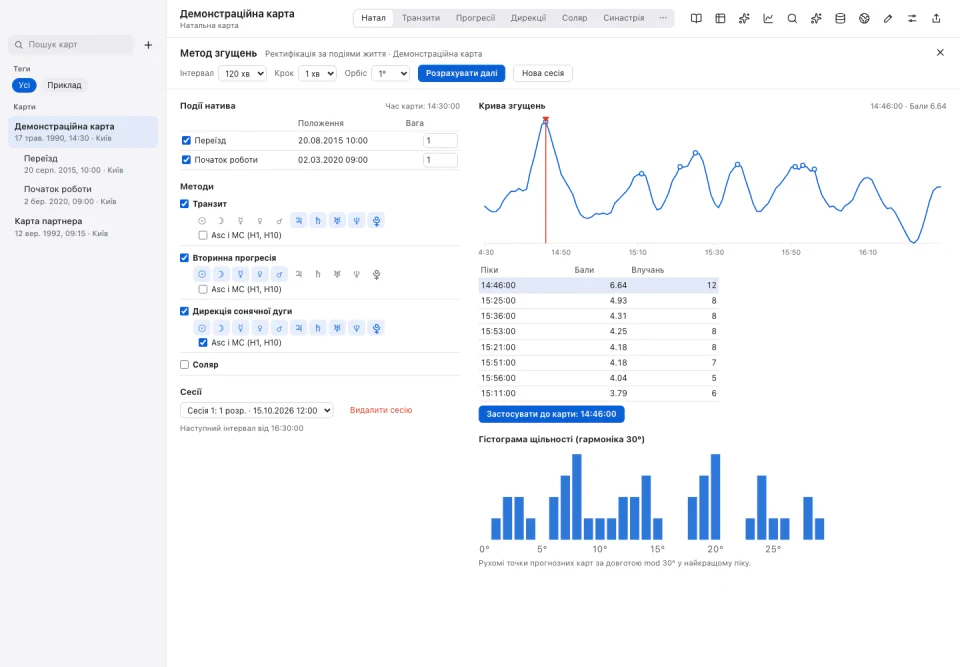Add a new chart with plus icon

pos(148,45)
